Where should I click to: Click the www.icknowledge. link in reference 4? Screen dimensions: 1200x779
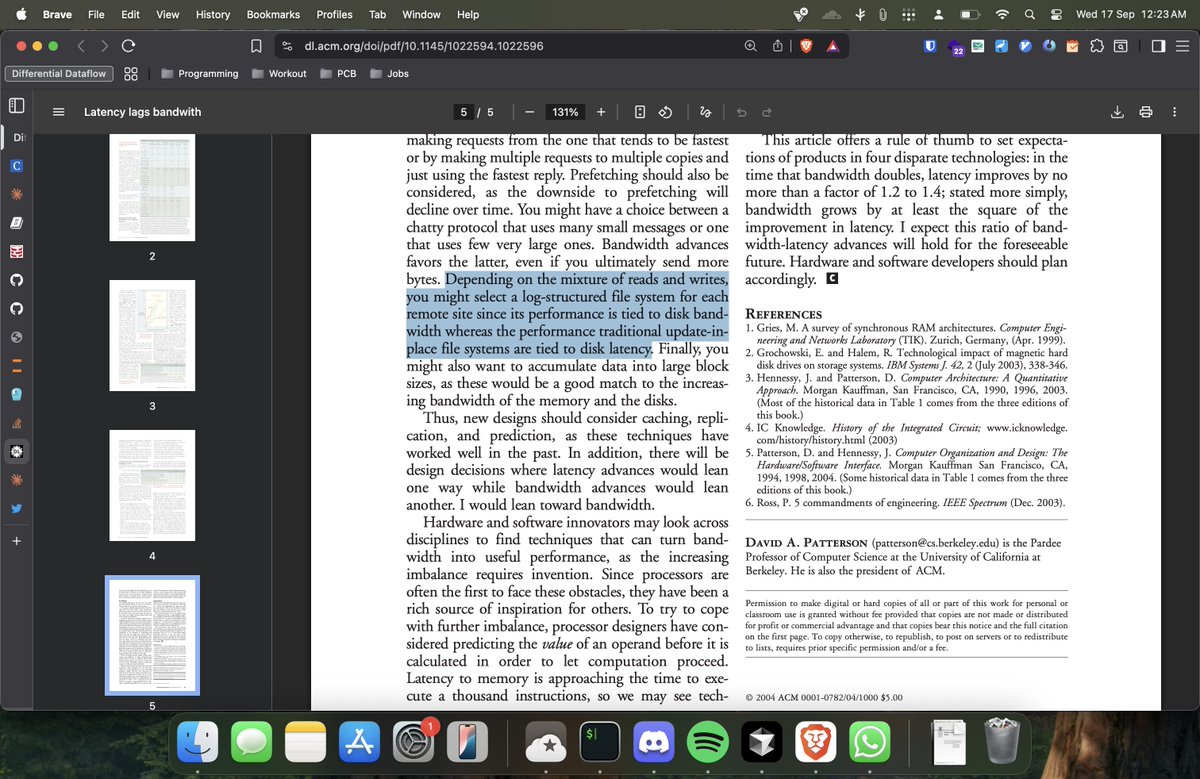point(1027,428)
